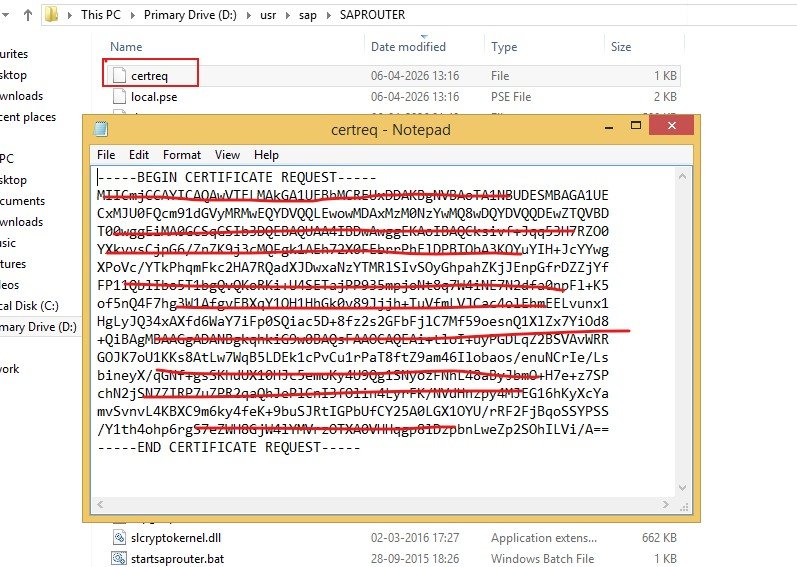Click the down-scroll arrow in Notepad

click(682, 488)
